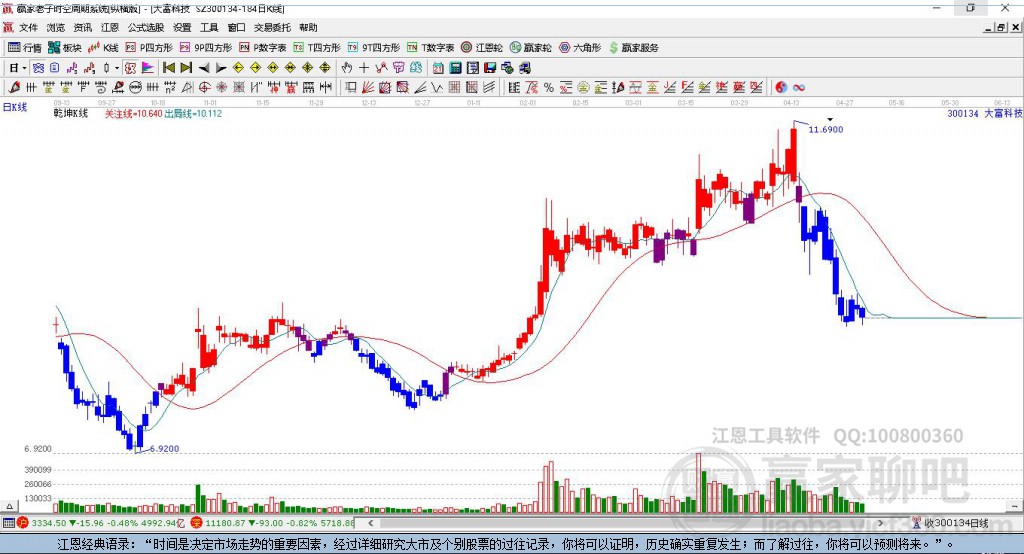Click the 6.9200 low price marker
Image resolution: width=1024 pixels, height=554 pixels.
click(x=164, y=449)
